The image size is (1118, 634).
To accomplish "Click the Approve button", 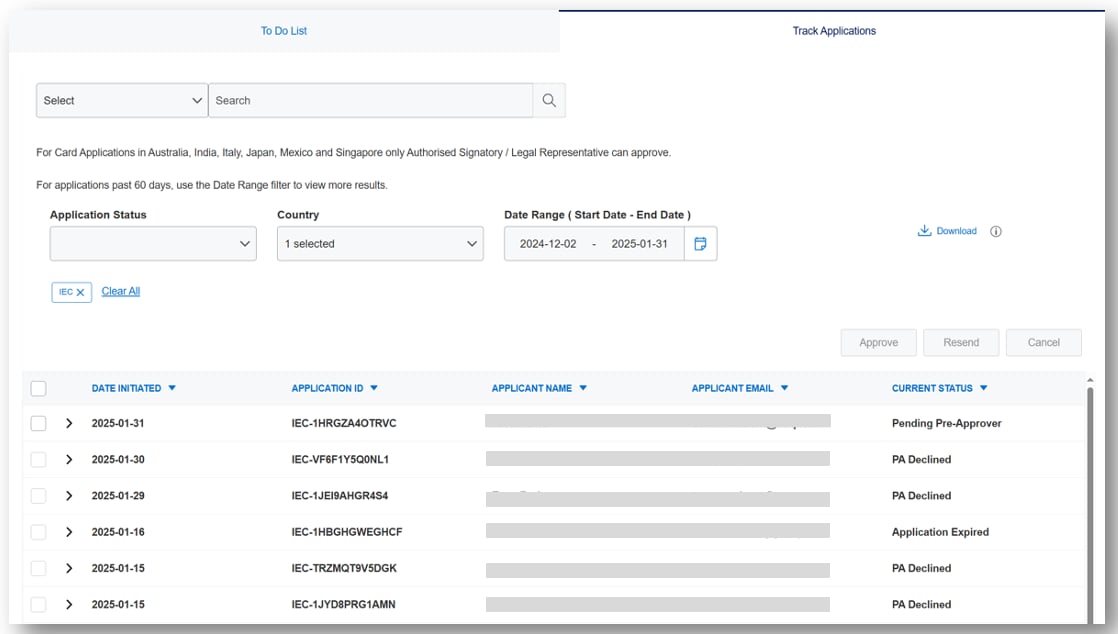I will 878,342.
